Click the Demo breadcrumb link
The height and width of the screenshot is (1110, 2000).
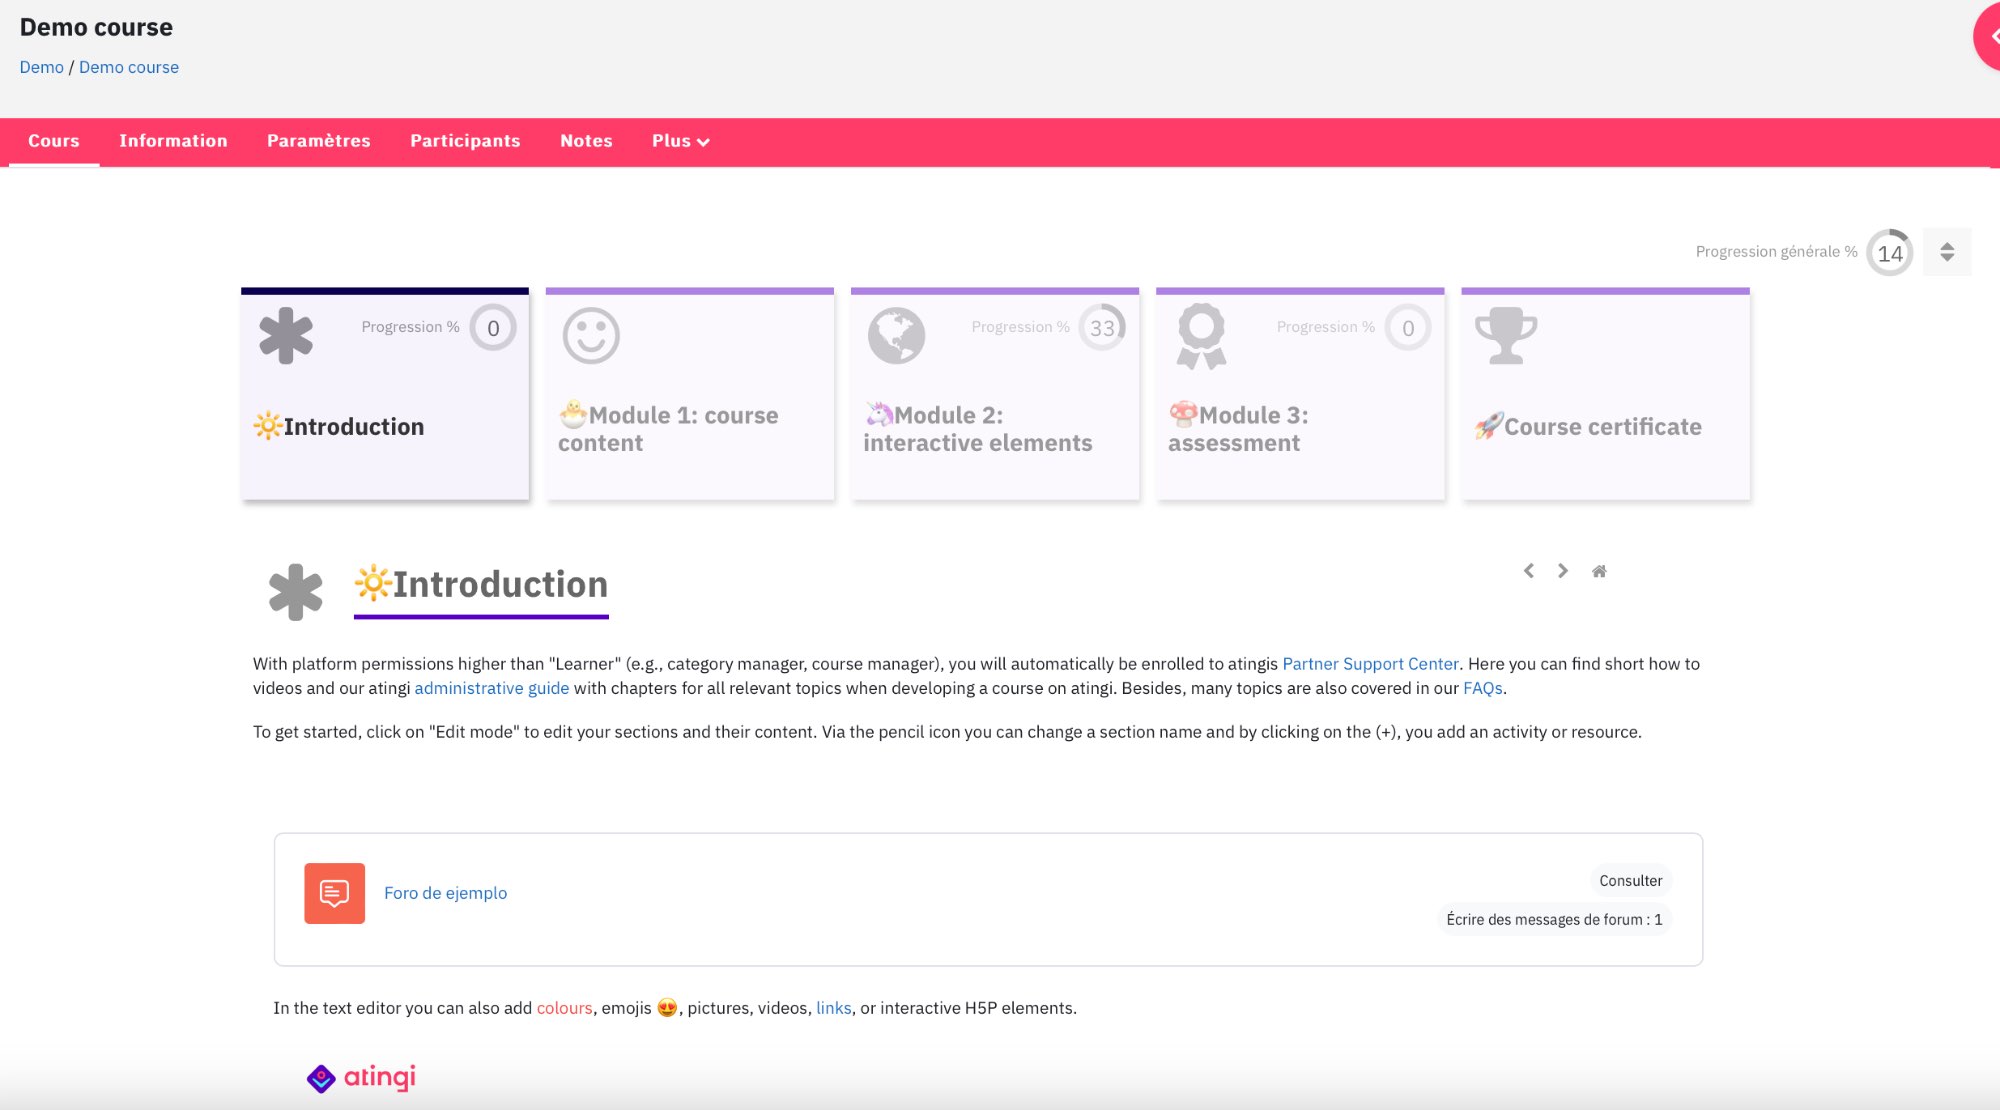[x=41, y=67]
